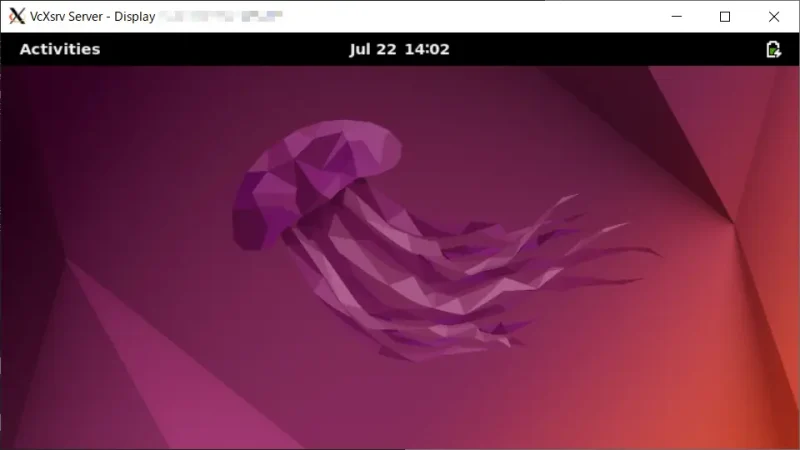Click the VcXsrv X logo icon
The width and height of the screenshot is (800, 450).
[17, 16]
